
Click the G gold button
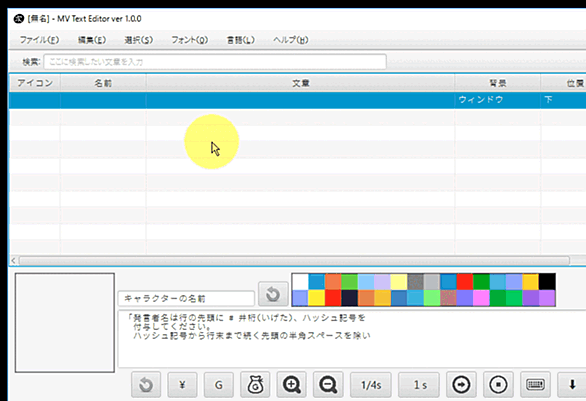(x=219, y=385)
